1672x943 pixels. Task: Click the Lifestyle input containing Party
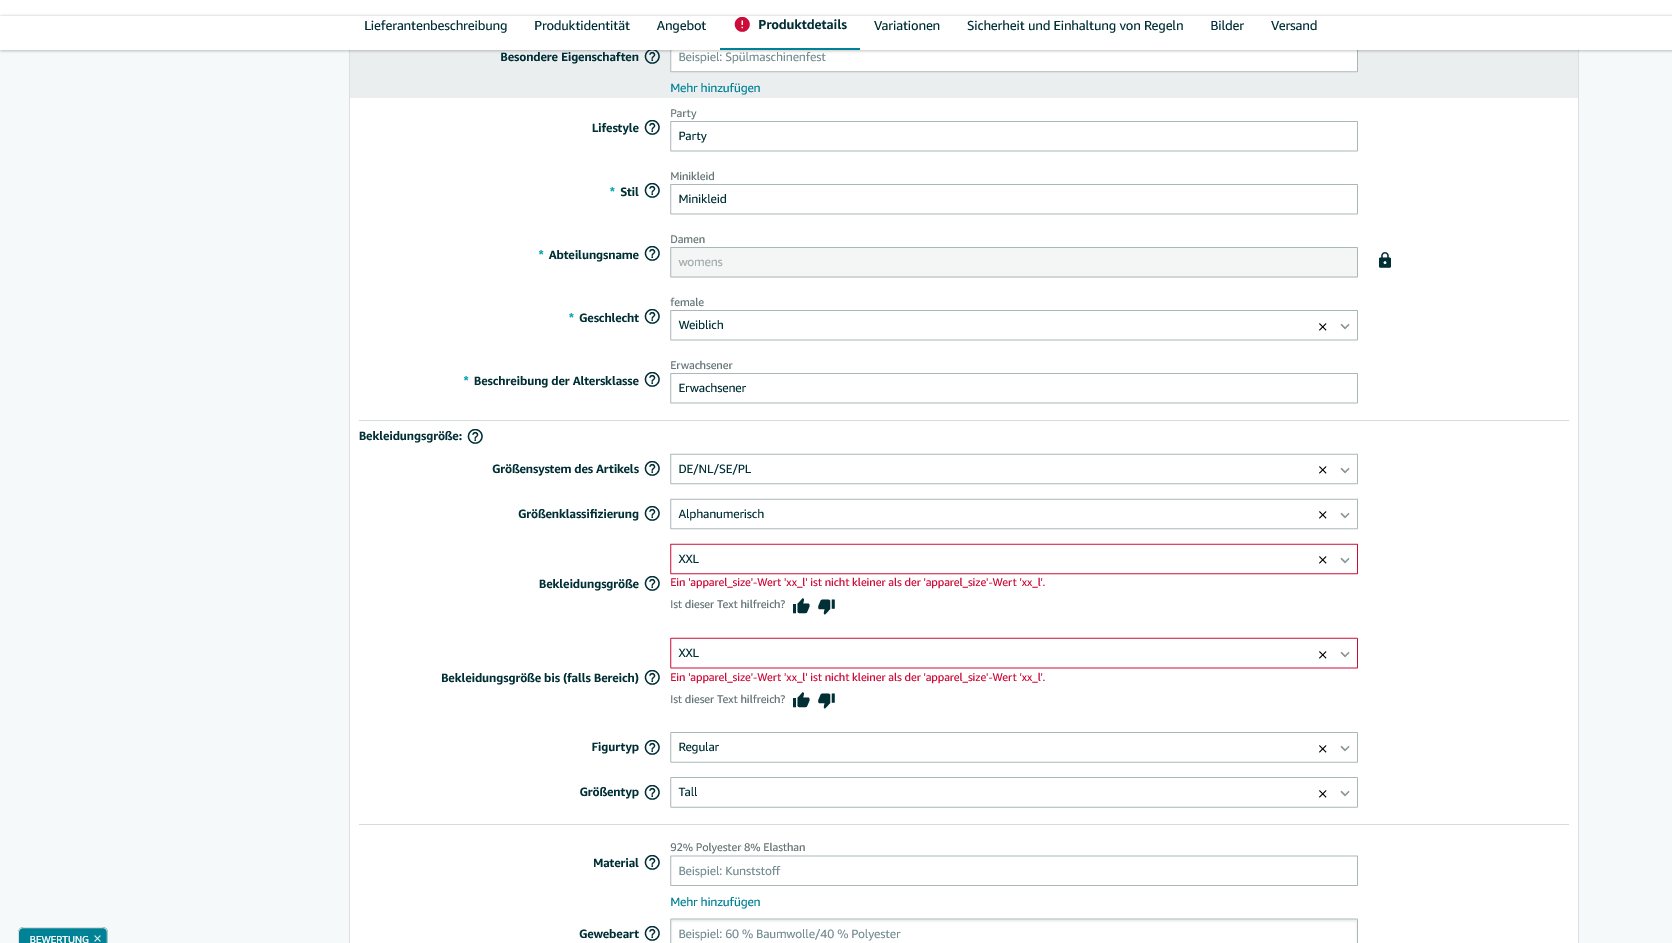(x=1014, y=136)
